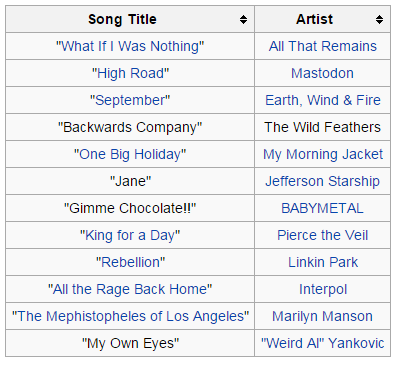Open the "September" song link
Viewport: 402px width, 367px height.
[130, 100]
